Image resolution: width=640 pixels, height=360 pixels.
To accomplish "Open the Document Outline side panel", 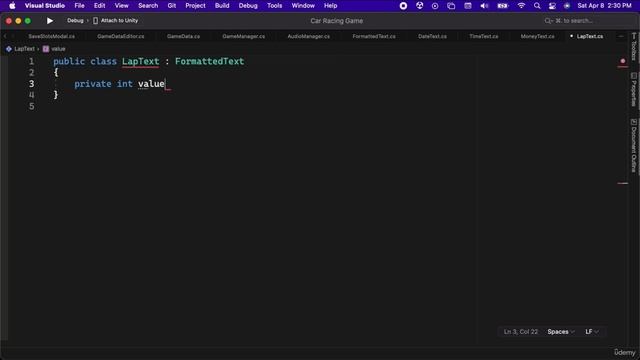I will [x=633, y=145].
